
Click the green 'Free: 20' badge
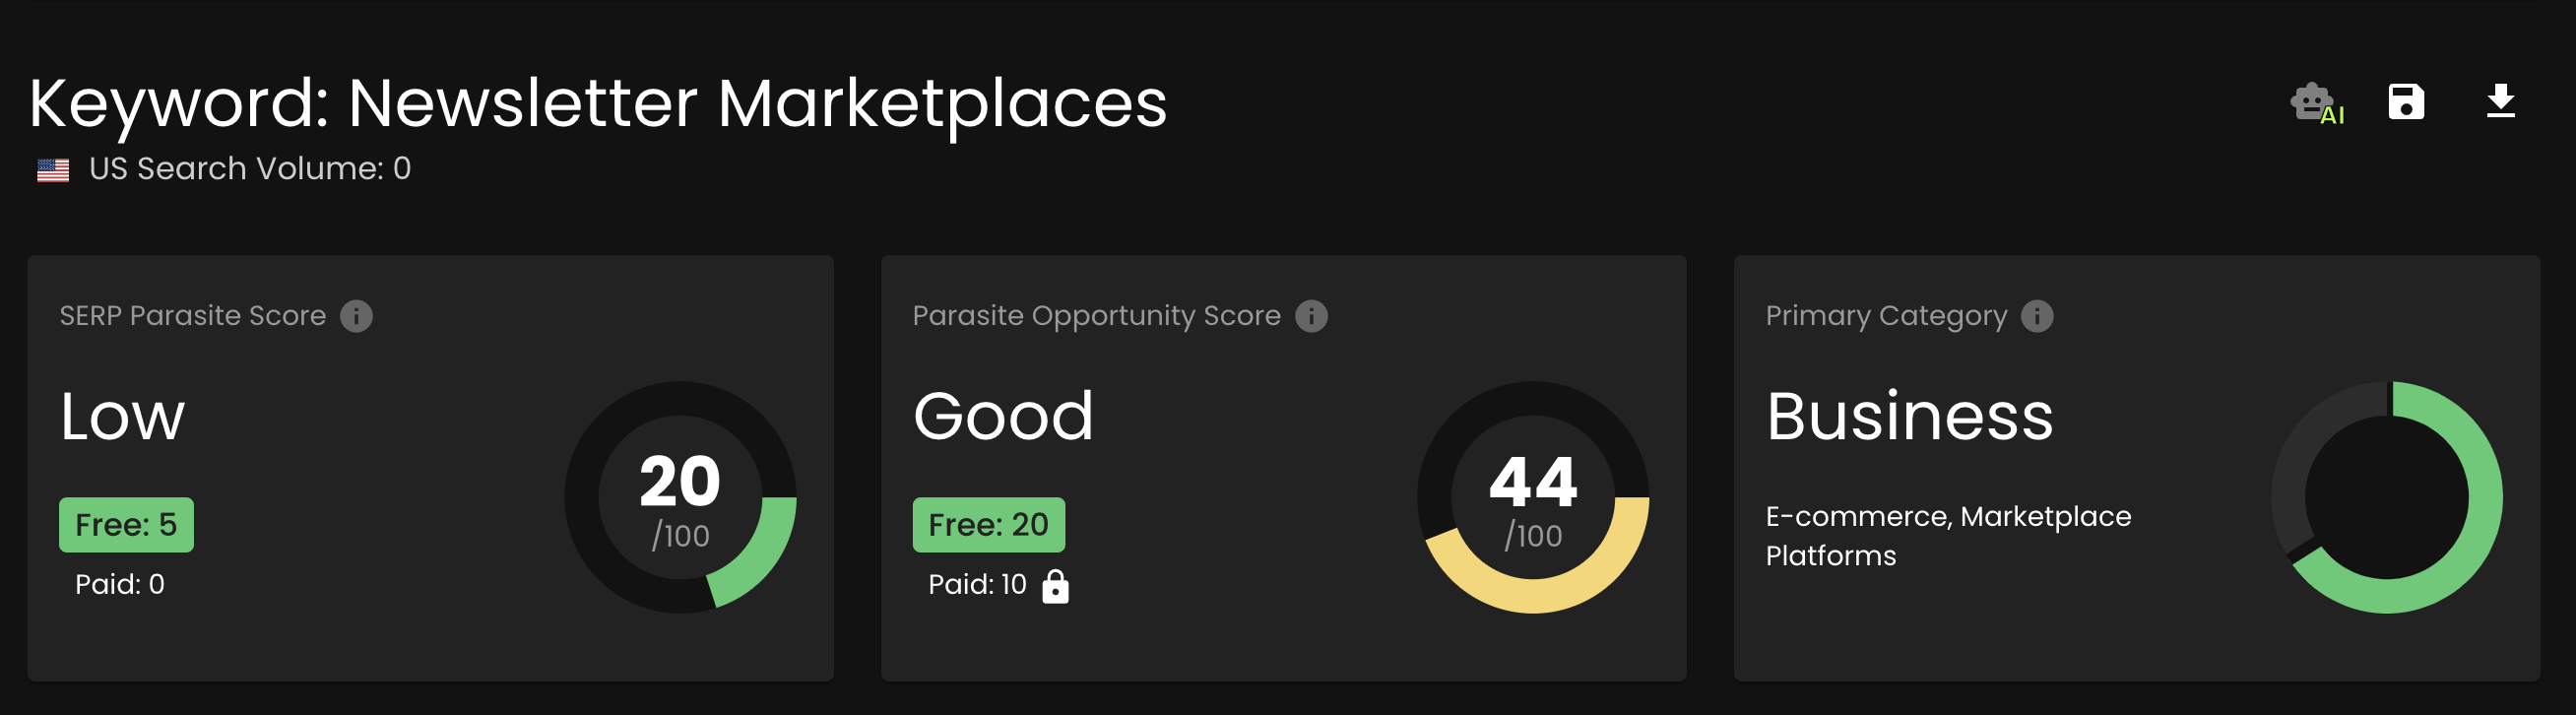click(x=988, y=525)
